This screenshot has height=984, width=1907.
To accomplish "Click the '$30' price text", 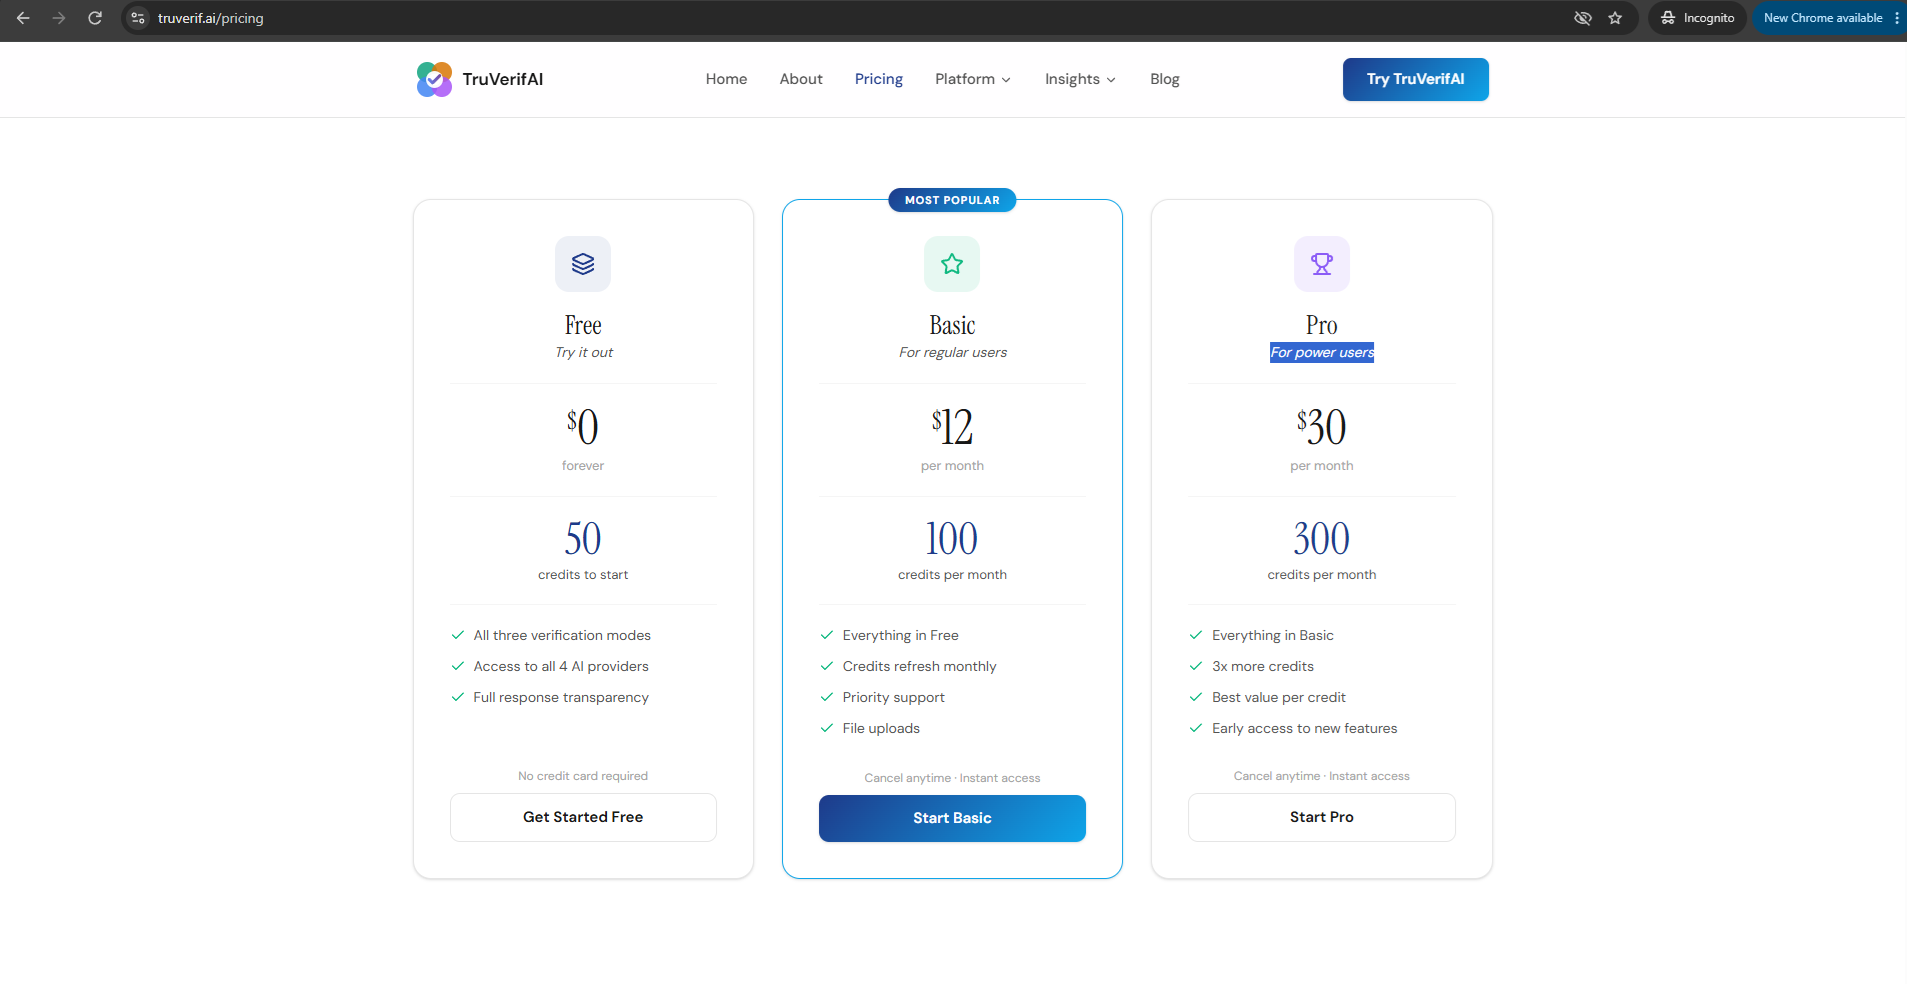I will (x=1322, y=427).
